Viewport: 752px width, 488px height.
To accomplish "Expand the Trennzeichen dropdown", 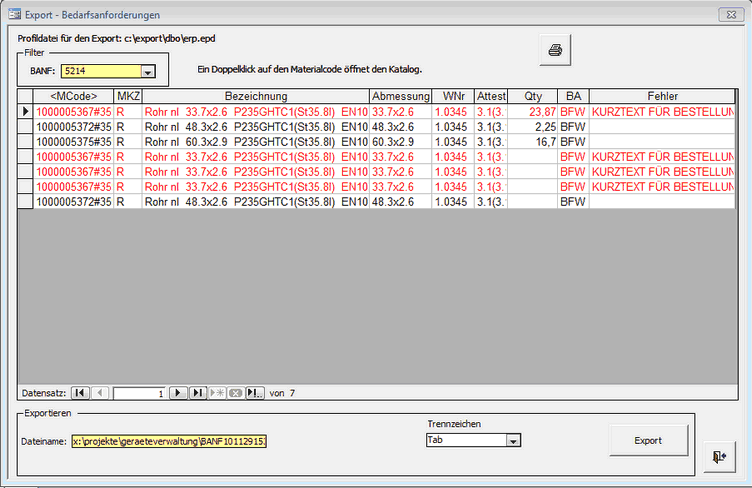I will [x=513, y=440].
